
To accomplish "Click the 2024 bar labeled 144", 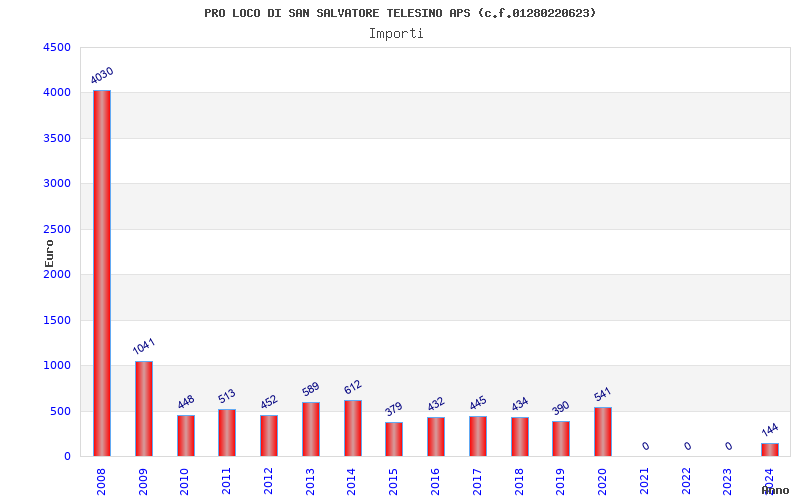I will pyautogui.click(x=770, y=449).
